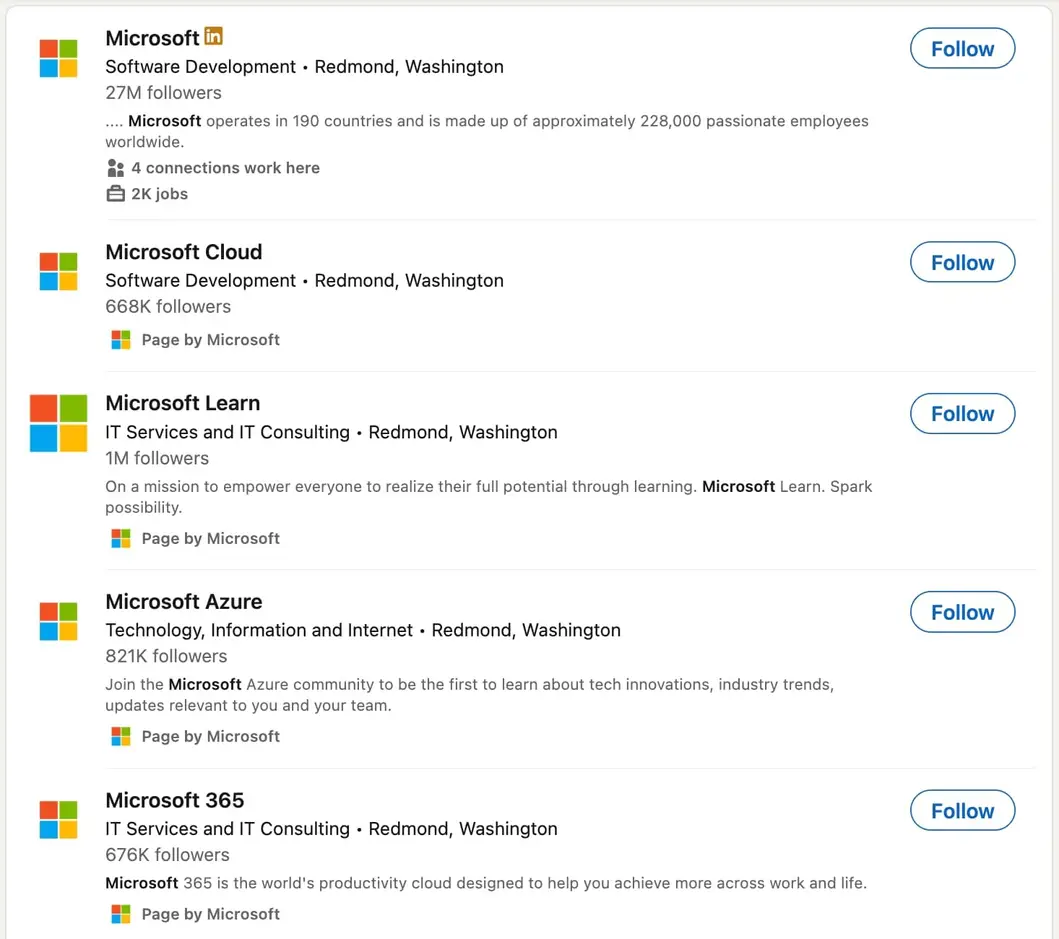Click the LinkedIn verified badge next to Microsoft
This screenshot has width=1059, height=939.
click(213, 35)
